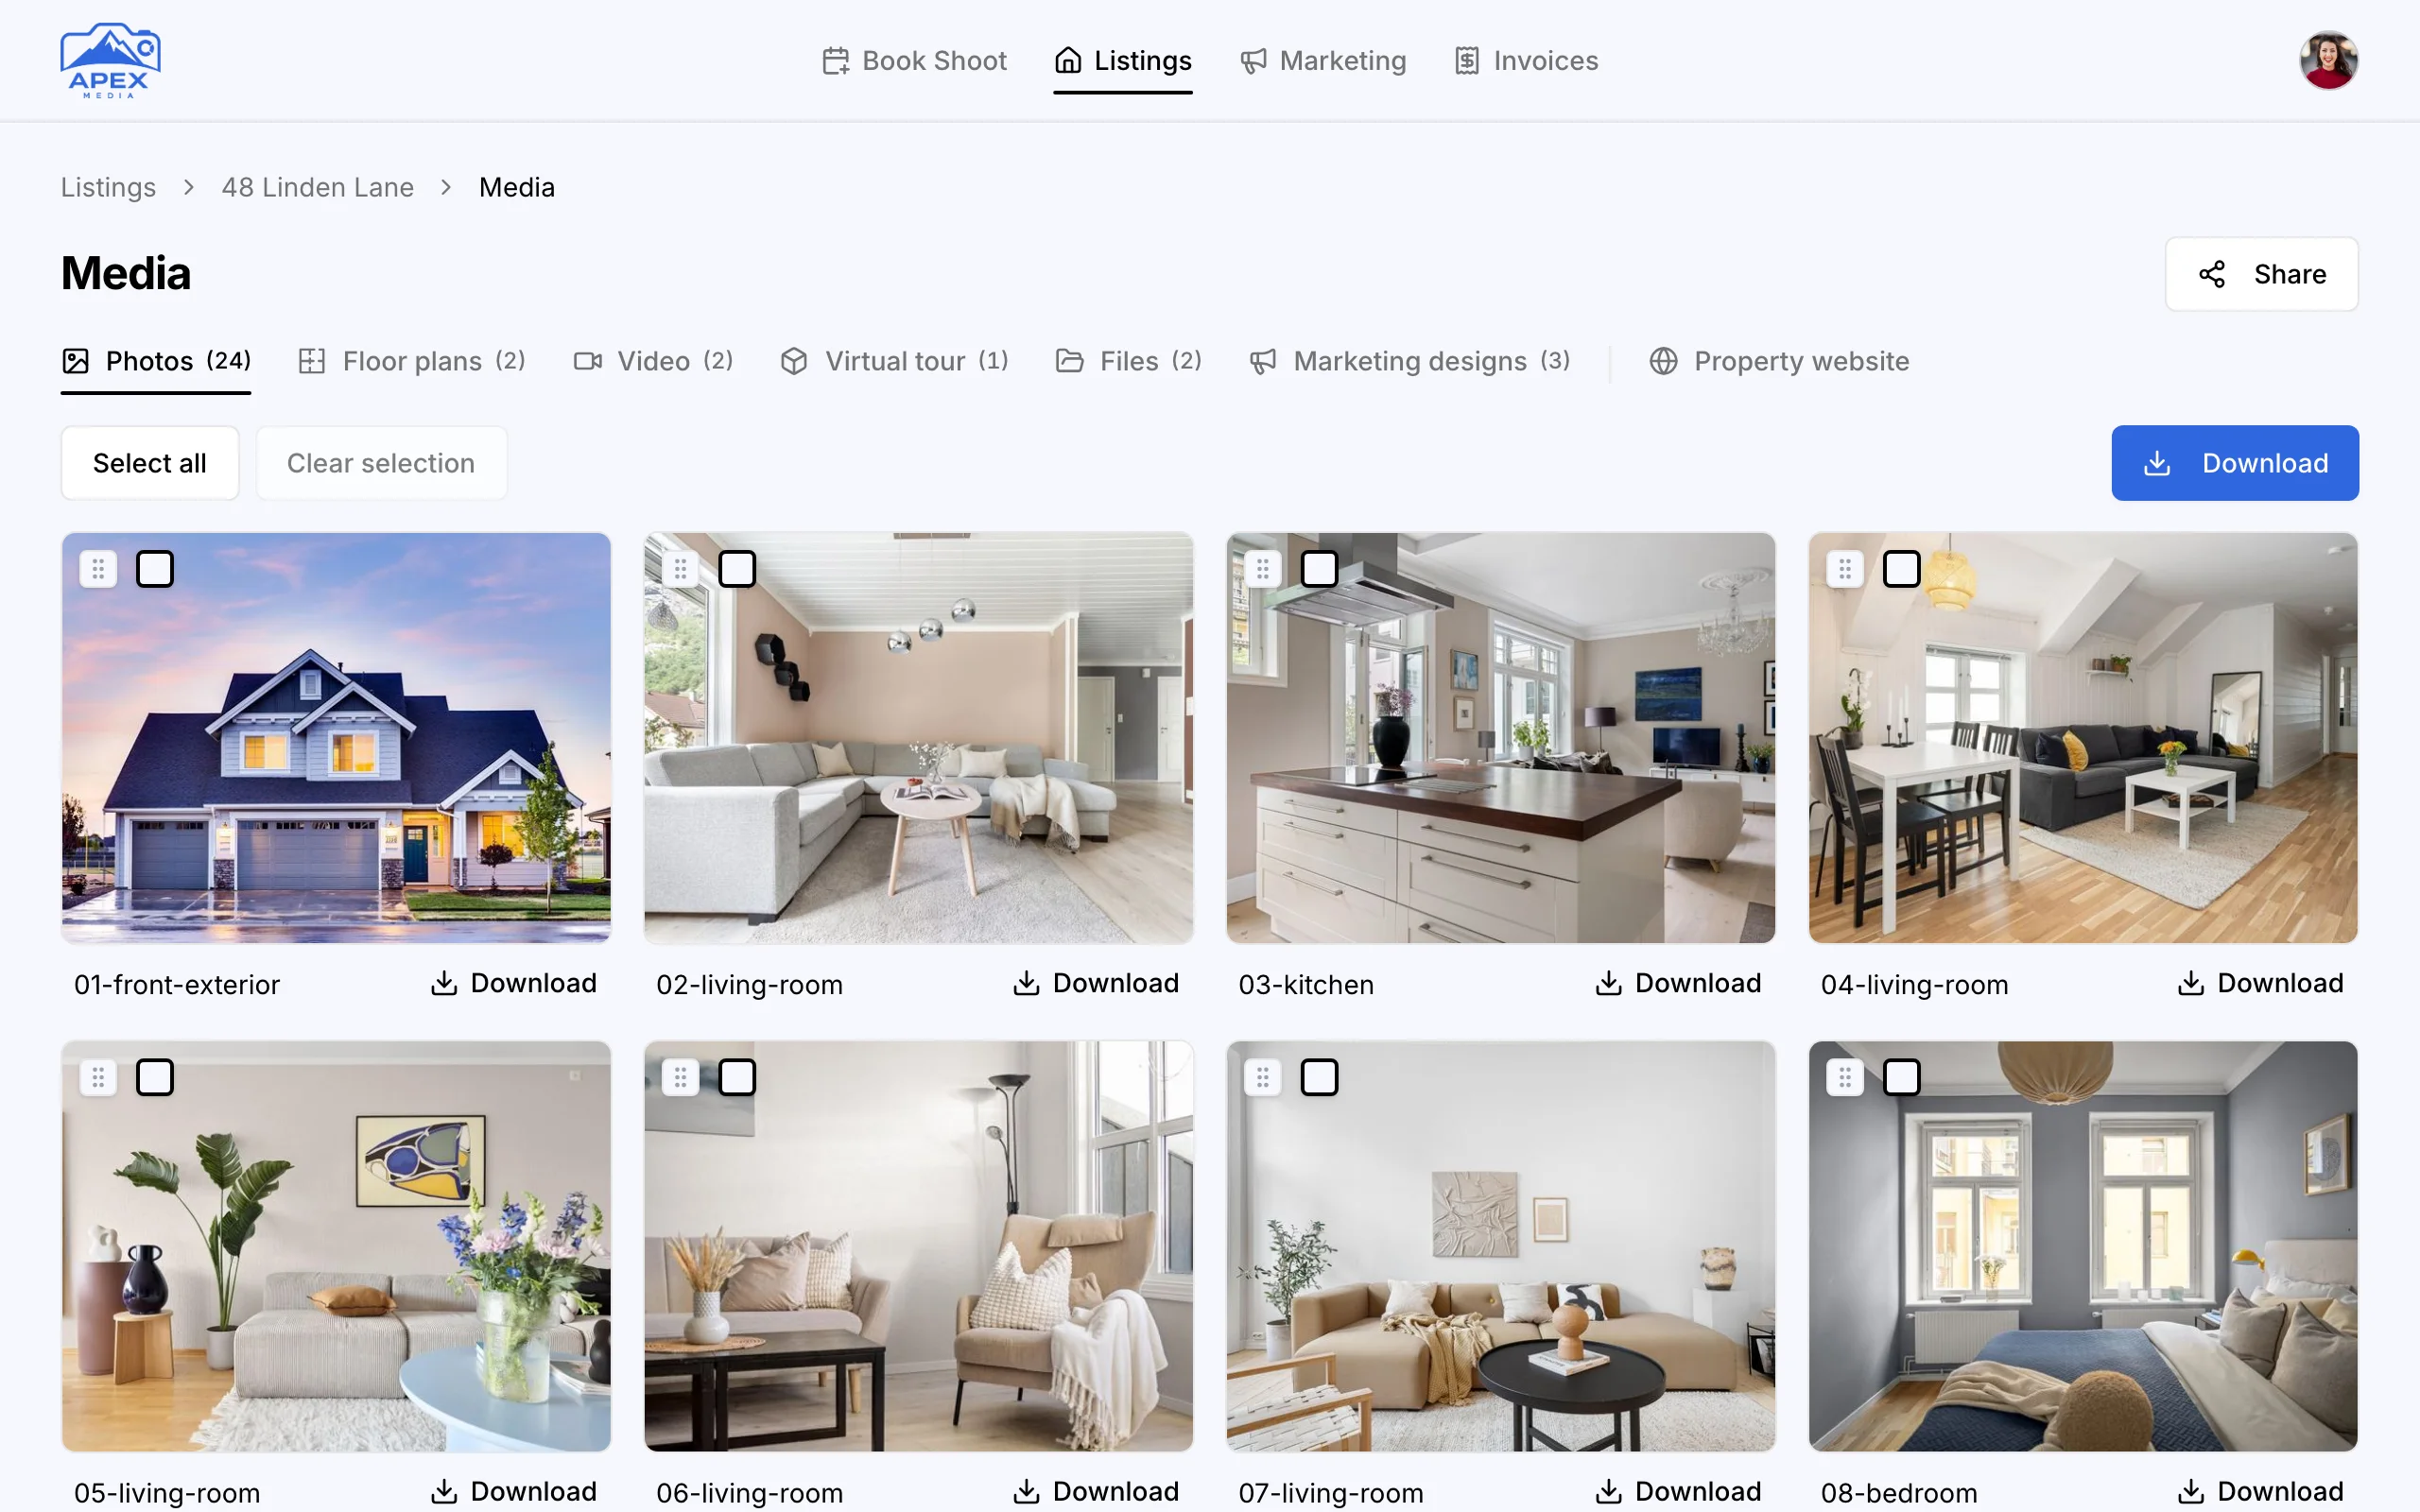Viewport: 2420px width, 1512px height.
Task: Check the 06-living-room photo checkbox
Action: click(x=737, y=1077)
